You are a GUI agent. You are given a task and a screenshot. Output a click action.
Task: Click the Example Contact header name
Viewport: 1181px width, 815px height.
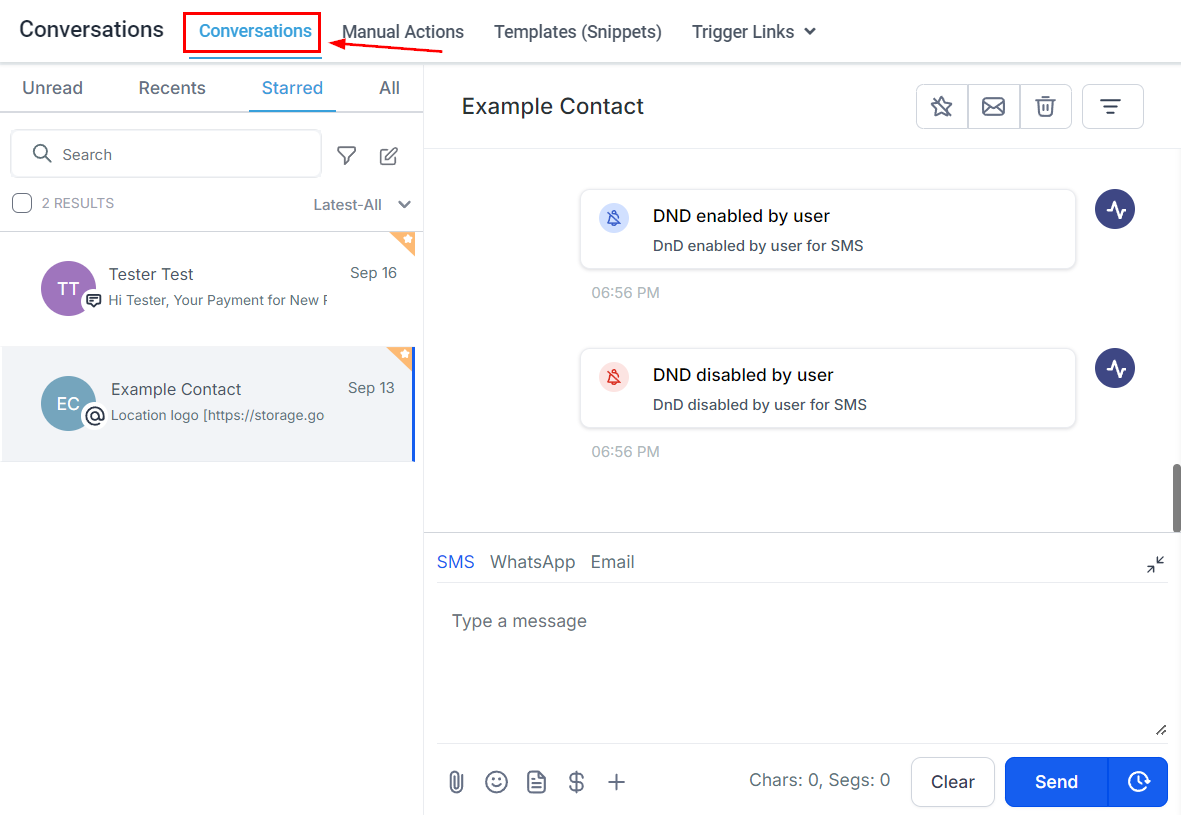[552, 106]
